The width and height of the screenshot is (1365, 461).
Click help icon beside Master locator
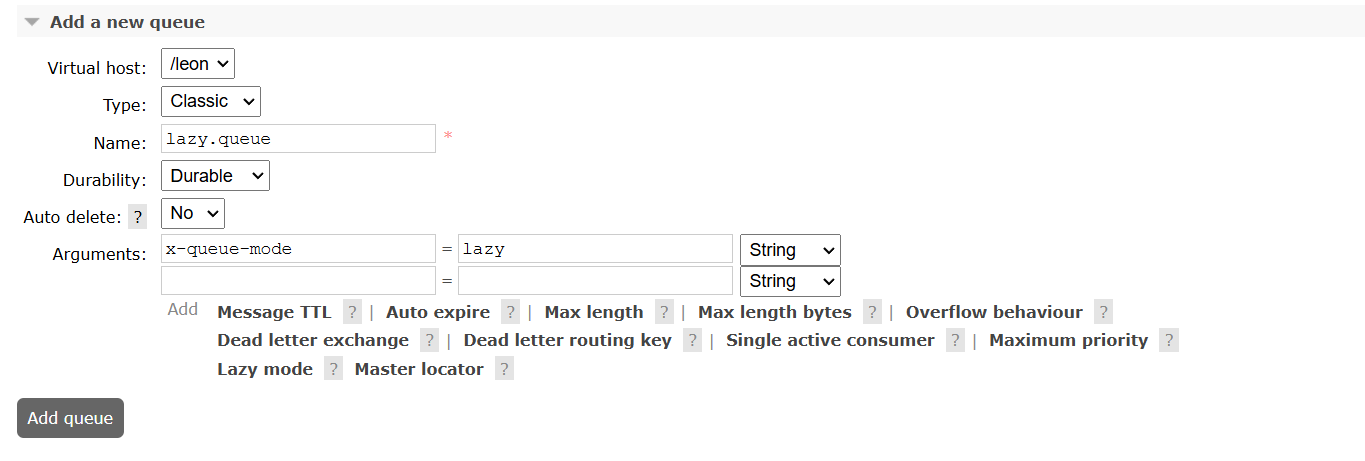click(x=504, y=369)
